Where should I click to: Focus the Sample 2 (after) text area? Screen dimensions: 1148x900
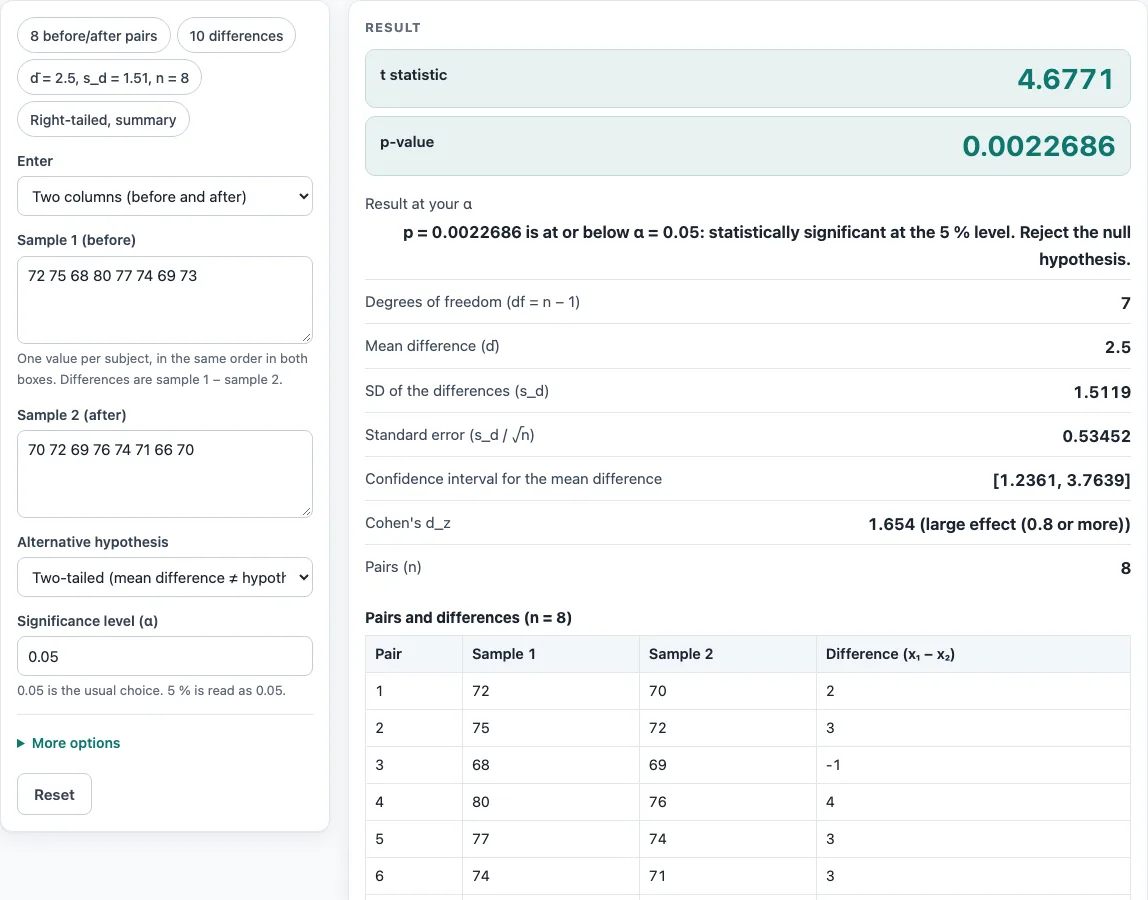(165, 474)
